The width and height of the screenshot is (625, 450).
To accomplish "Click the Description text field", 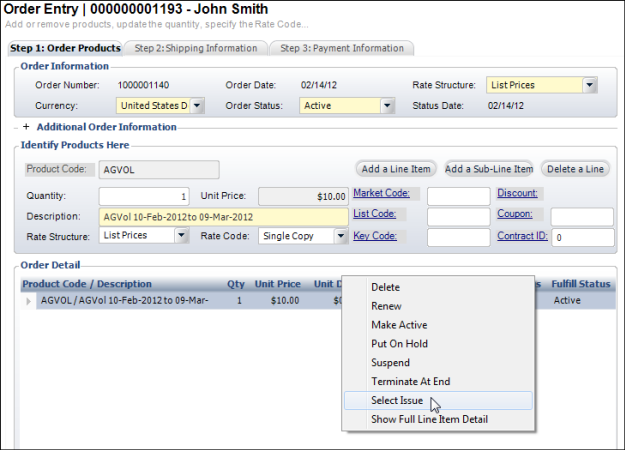I will 224,216.
